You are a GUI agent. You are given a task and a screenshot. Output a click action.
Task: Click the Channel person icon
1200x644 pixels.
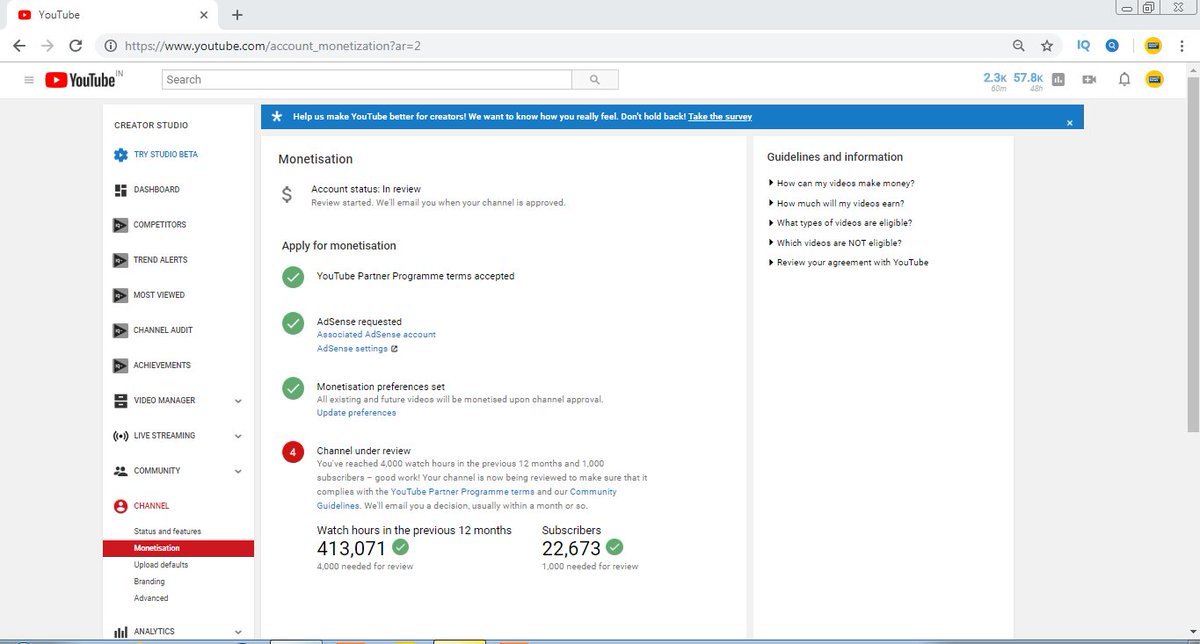(120, 506)
